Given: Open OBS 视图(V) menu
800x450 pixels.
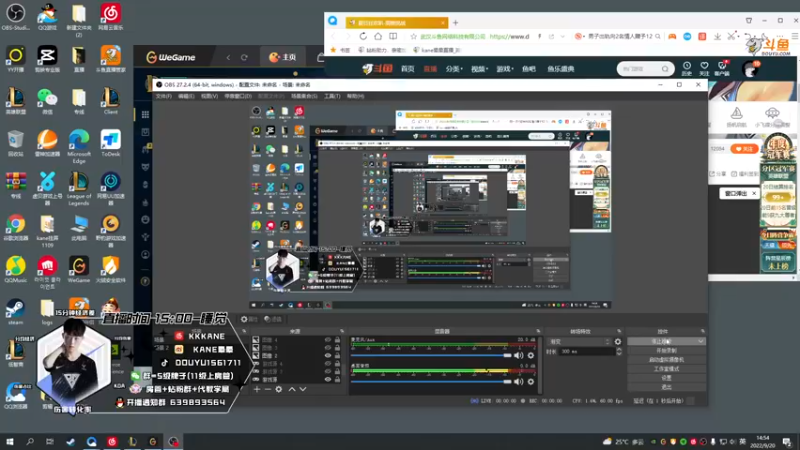Looking at the screenshot, I should (x=209, y=96).
